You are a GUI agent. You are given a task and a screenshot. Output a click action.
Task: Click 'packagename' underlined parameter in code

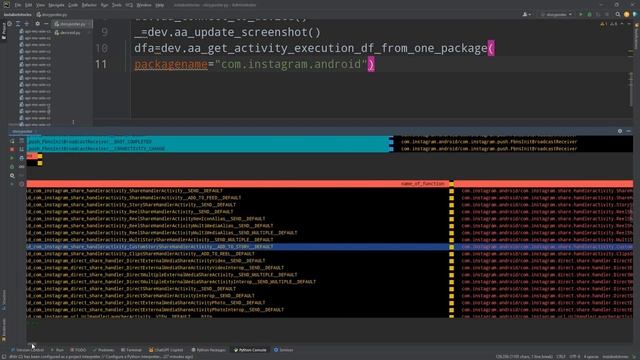(171, 64)
